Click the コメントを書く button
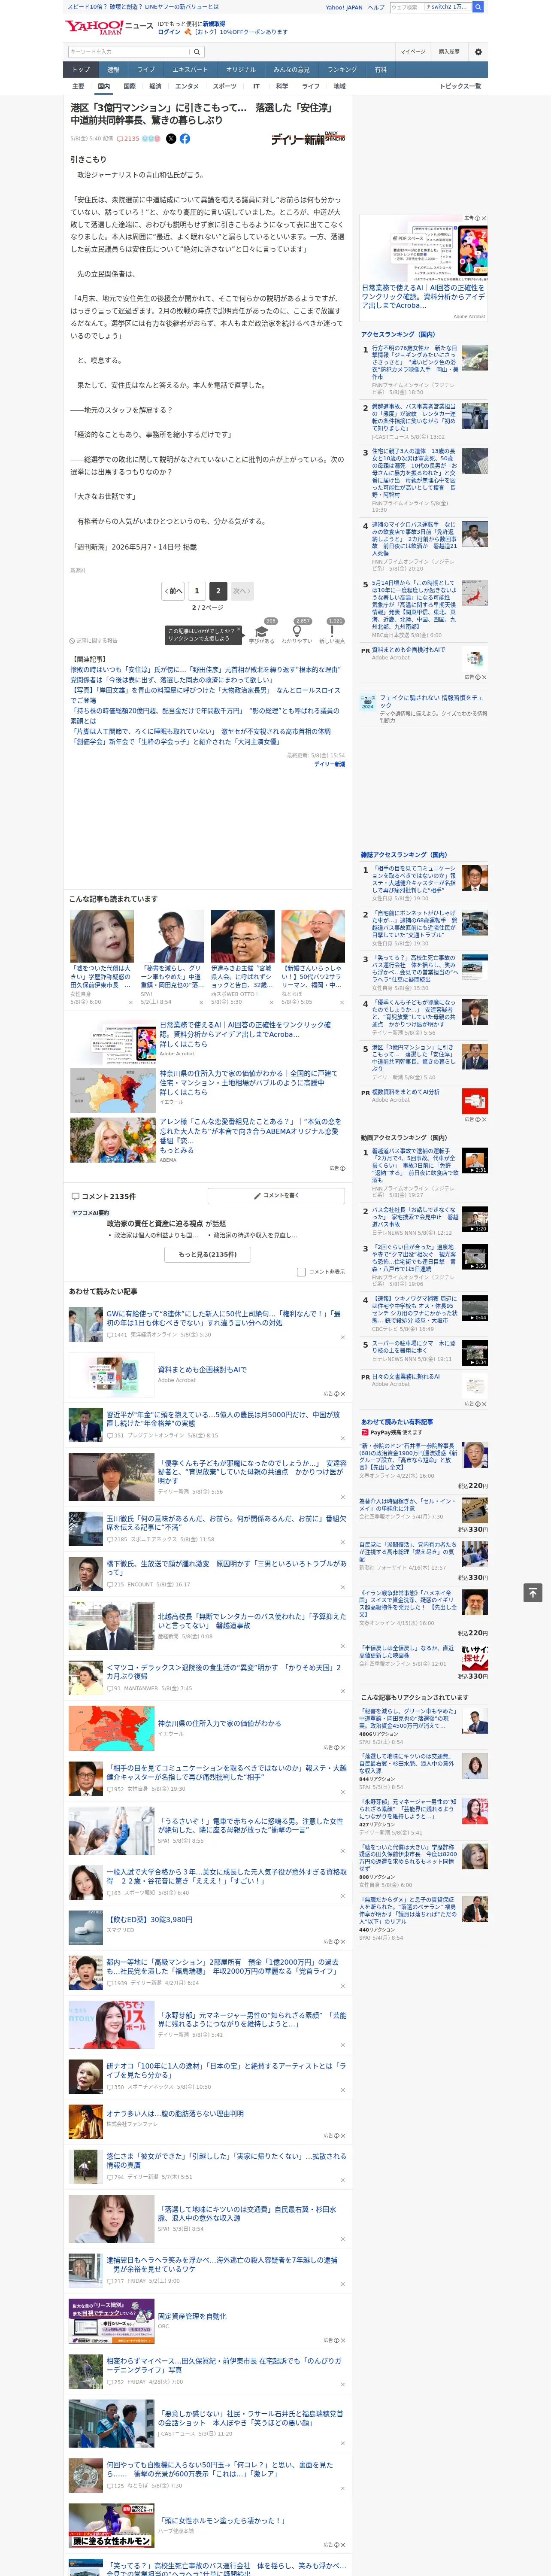The height and width of the screenshot is (2576, 551). click(x=276, y=1196)
